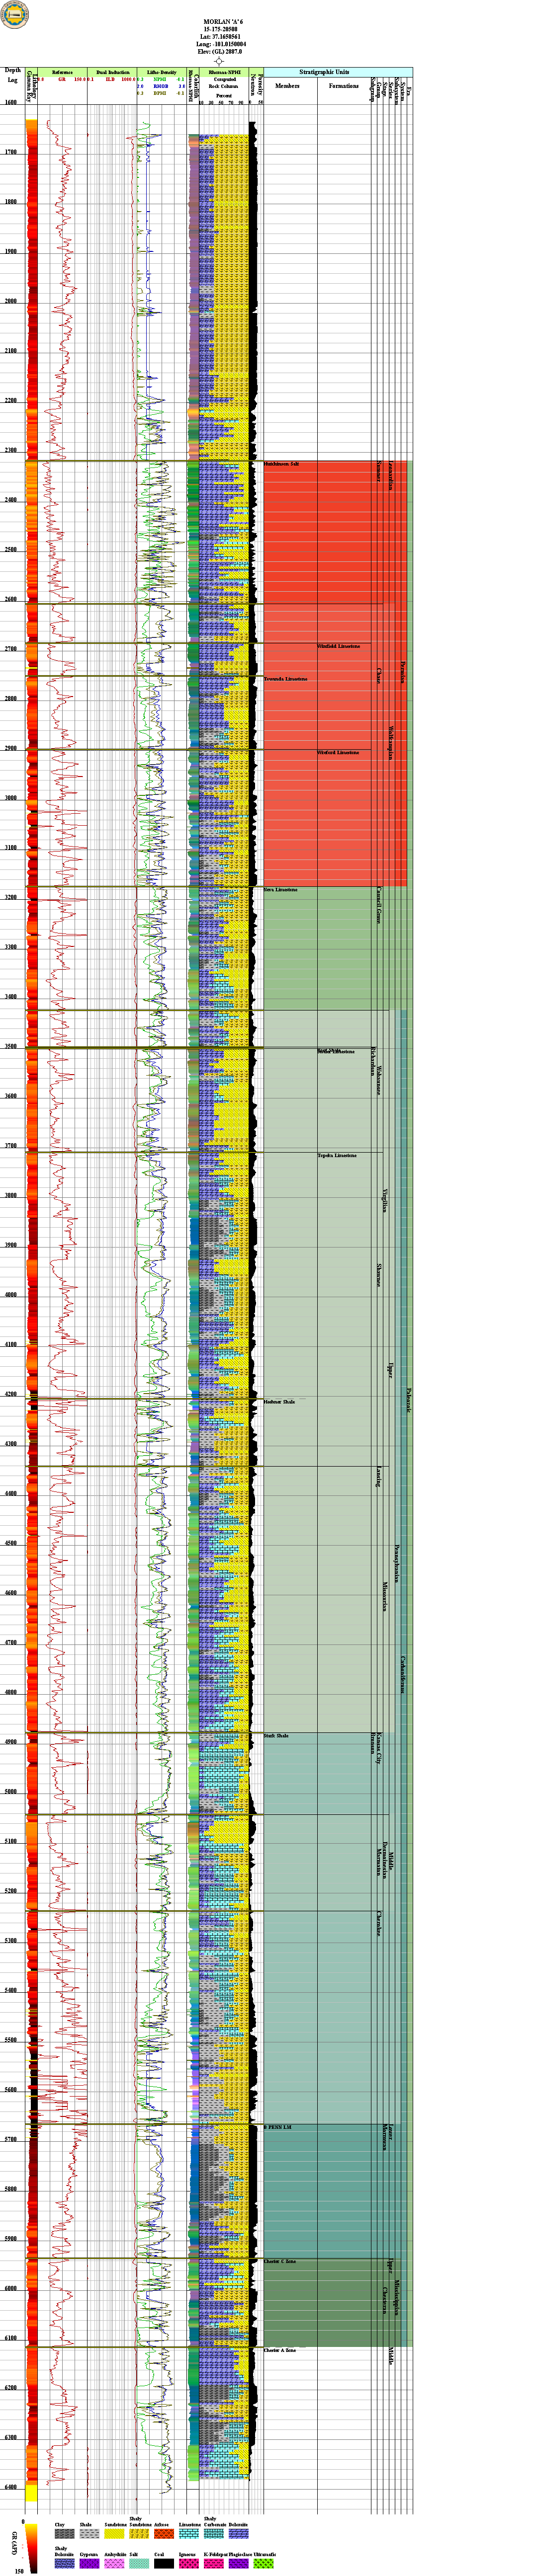Click the 6400 depth label

11,2487
